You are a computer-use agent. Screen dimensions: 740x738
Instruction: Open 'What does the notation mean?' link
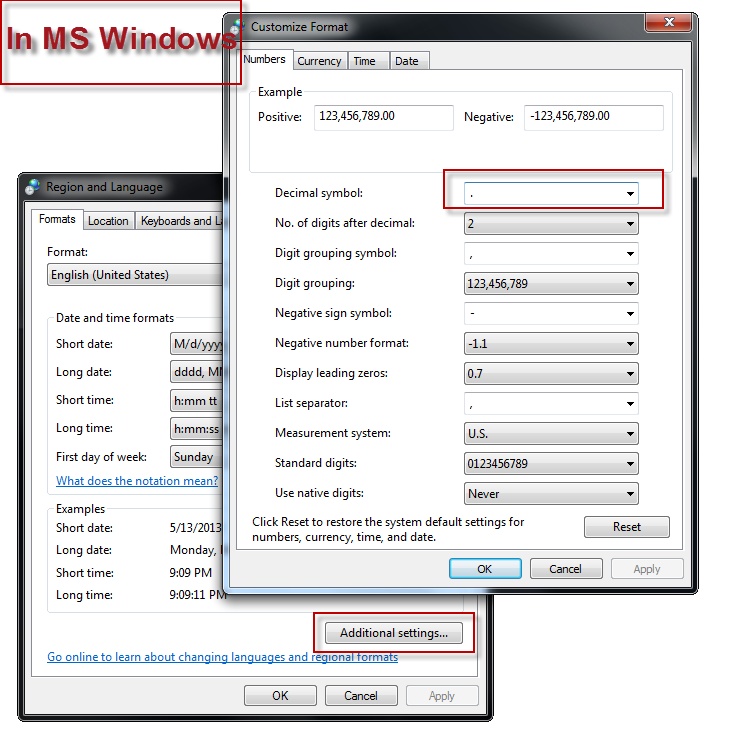137,481
